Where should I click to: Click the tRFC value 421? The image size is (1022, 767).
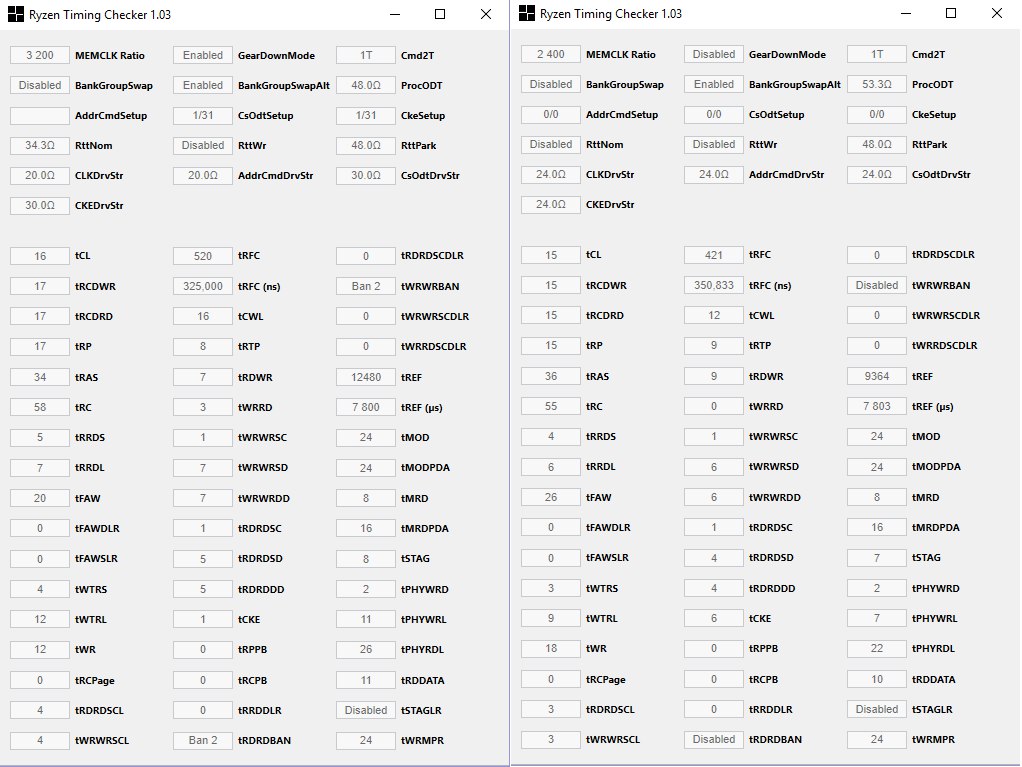tap(714, 255)
